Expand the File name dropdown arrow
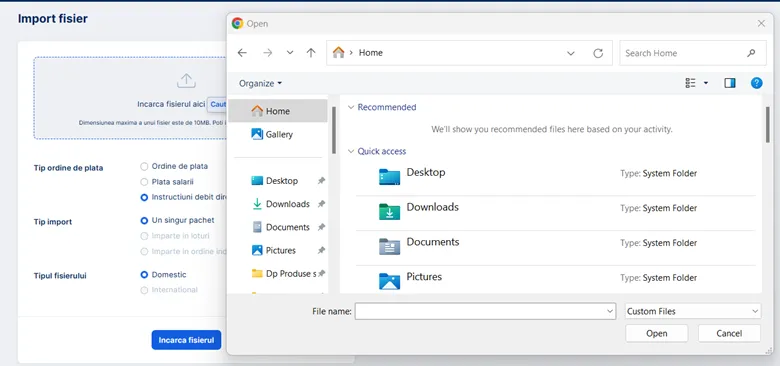Screen dimensions: 780x366 pos(610,311)
